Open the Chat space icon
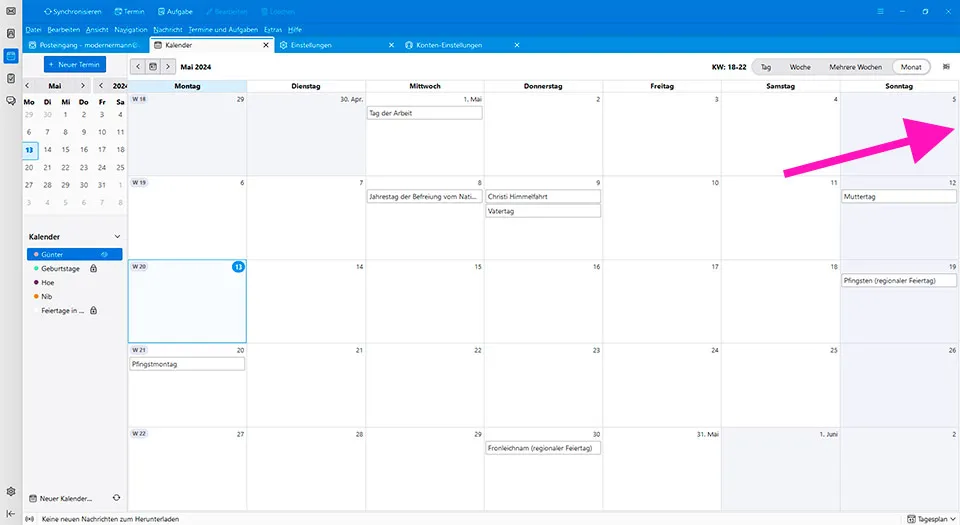 tap(11, 101)
